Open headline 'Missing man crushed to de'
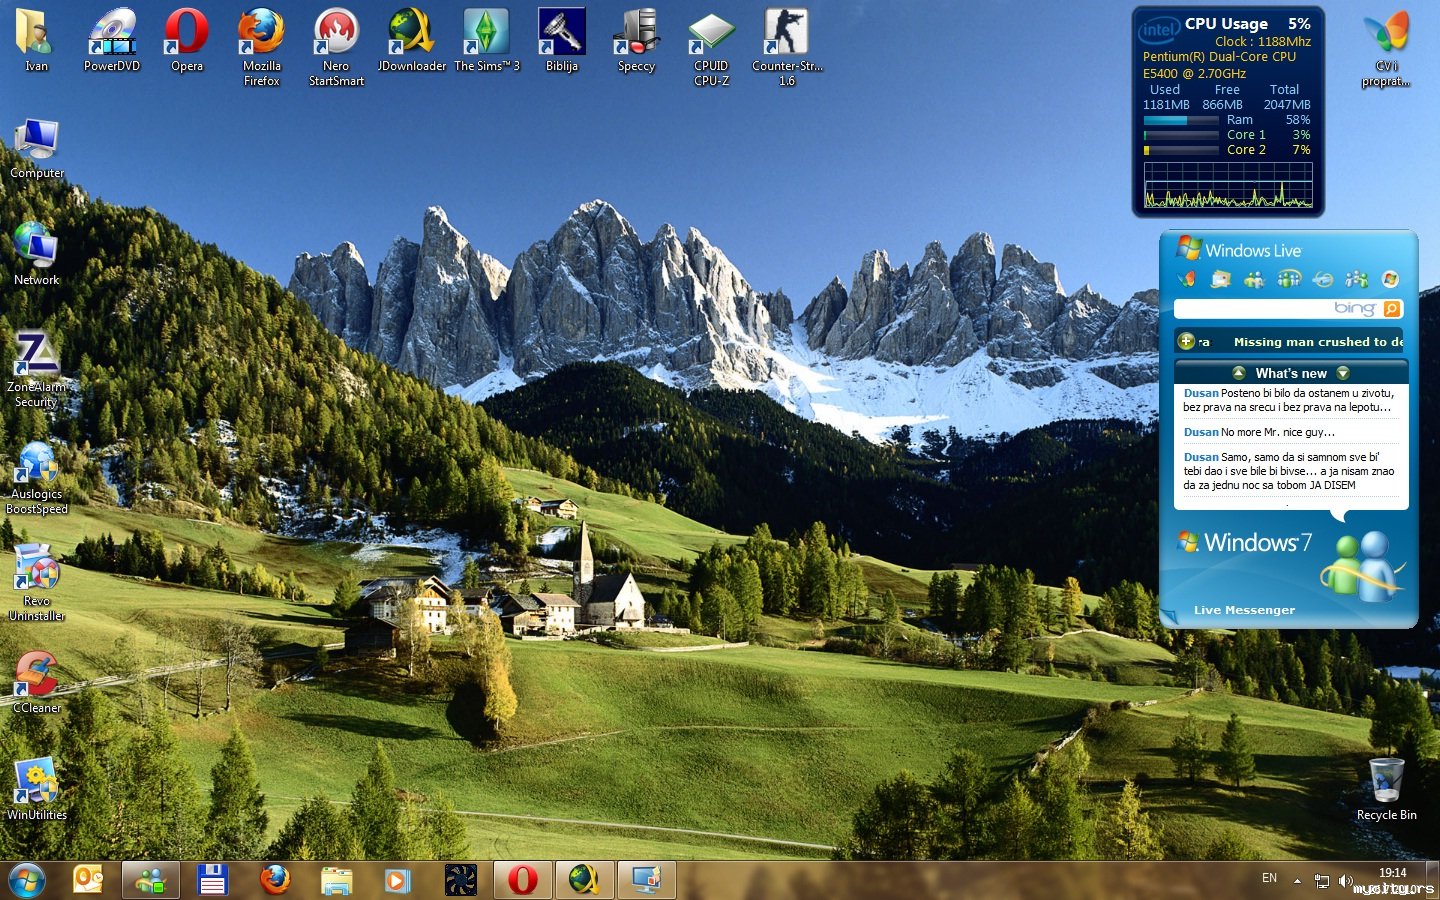Viewport: 1440px width, 900px height. (x=1318, y=342)
